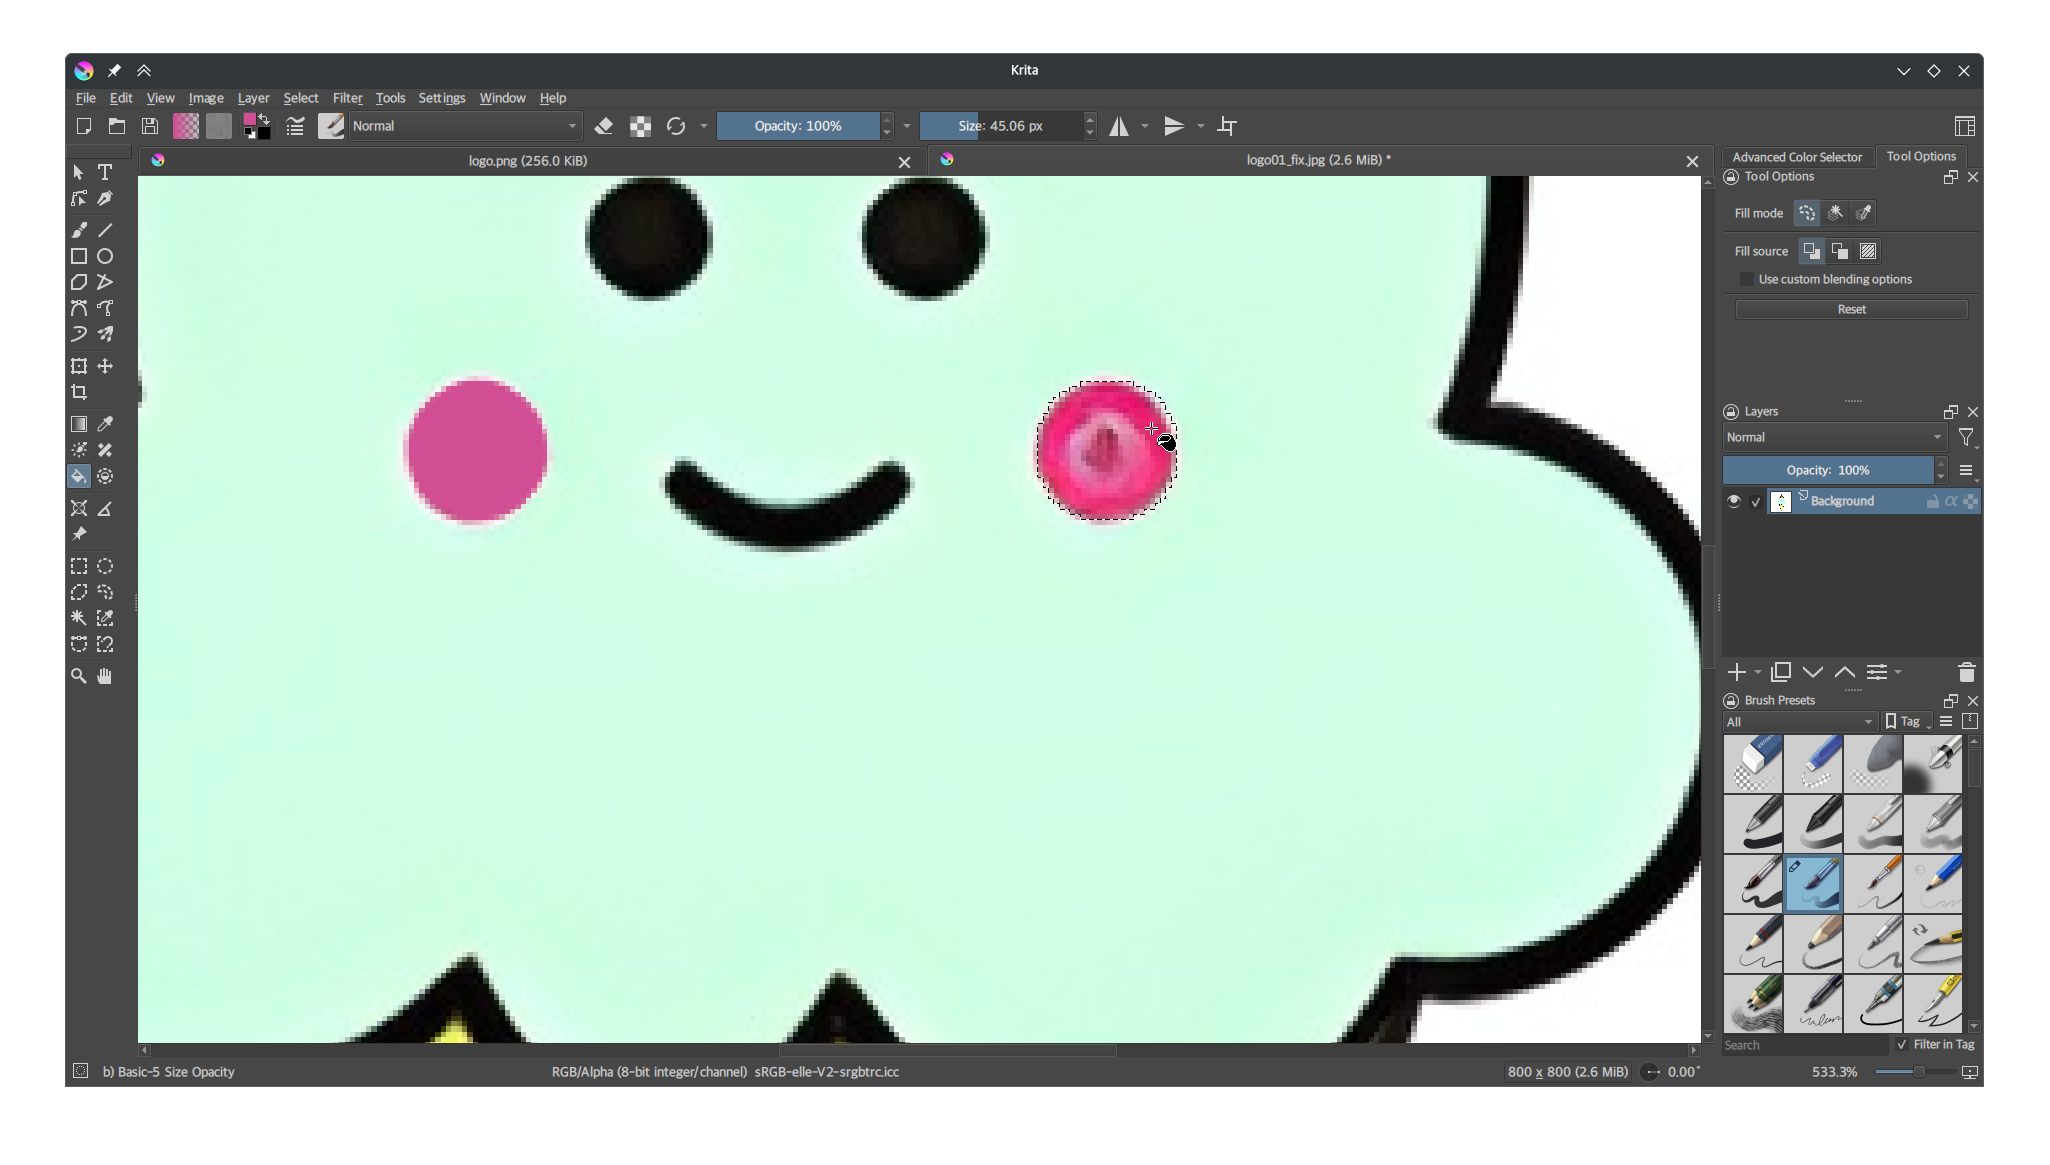Screen dimensions: 2050x1165
Task: Click the Reload brush preset icon
Action: click(x=676, y=126)
